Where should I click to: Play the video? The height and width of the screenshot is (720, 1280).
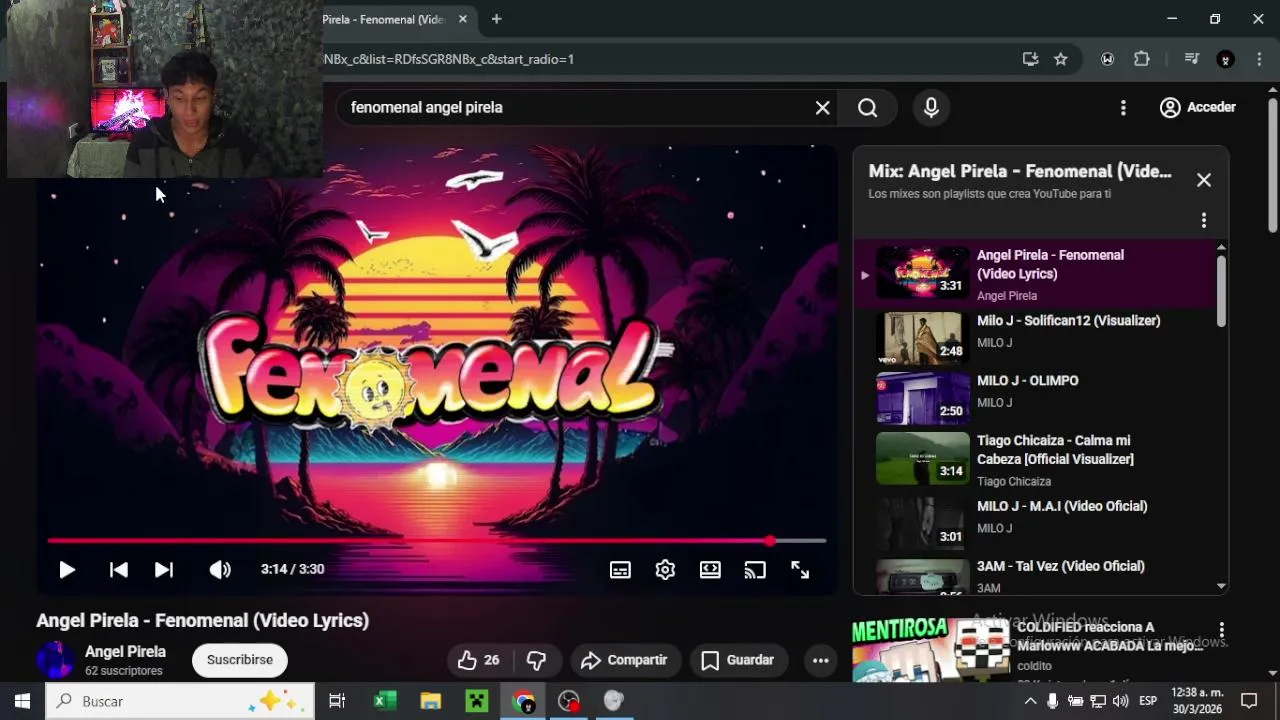click(67, 570)
